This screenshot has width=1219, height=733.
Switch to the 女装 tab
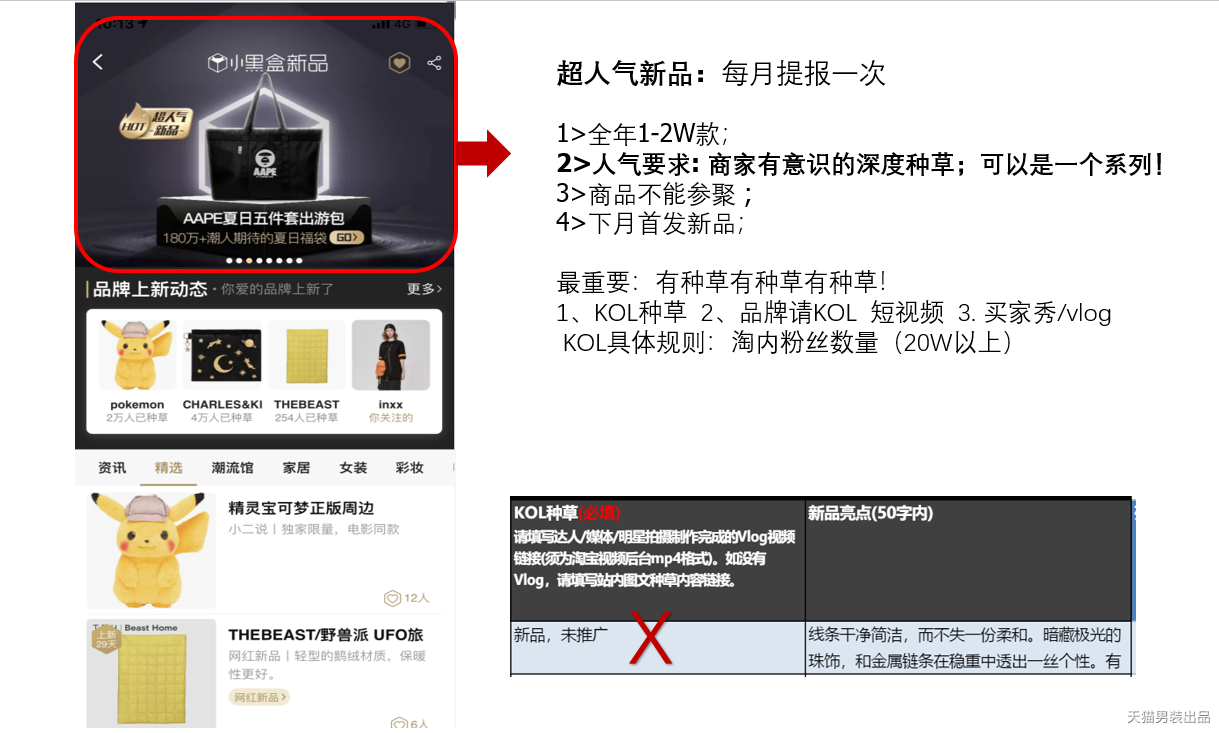pos(353,467)
